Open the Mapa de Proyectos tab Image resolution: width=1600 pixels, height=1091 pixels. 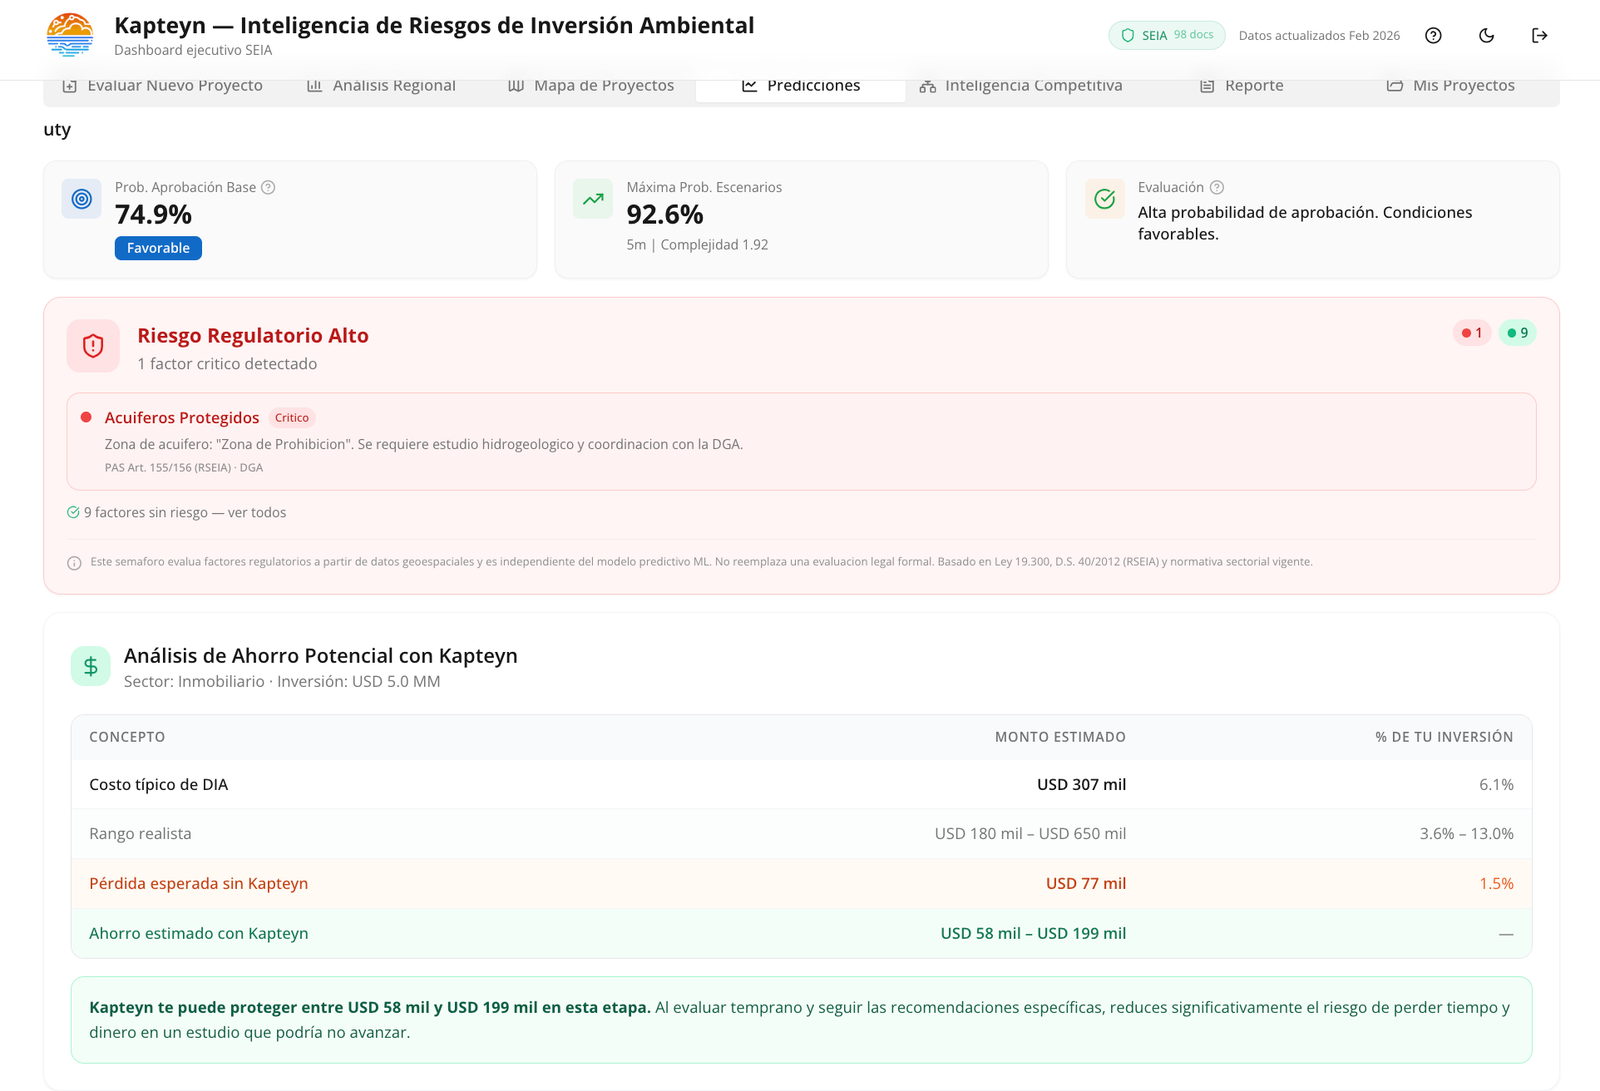591,86
